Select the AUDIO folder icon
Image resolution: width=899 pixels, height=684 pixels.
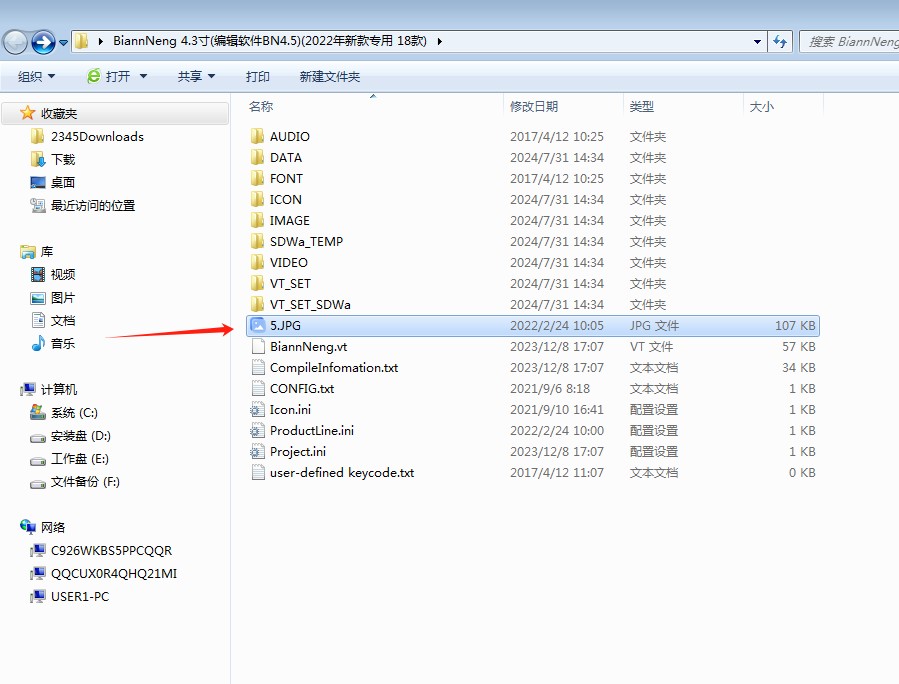pos(257,136)
